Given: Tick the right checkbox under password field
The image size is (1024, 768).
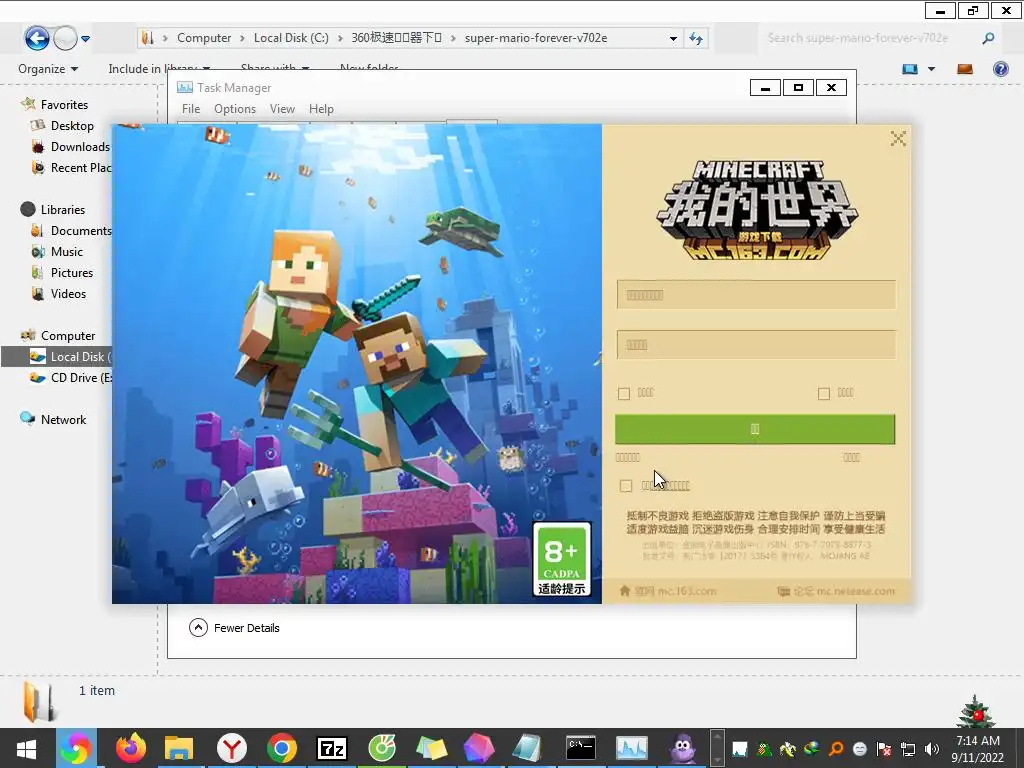Looking at the screenshot, I should pyautogui.click(x=824, y=393).
